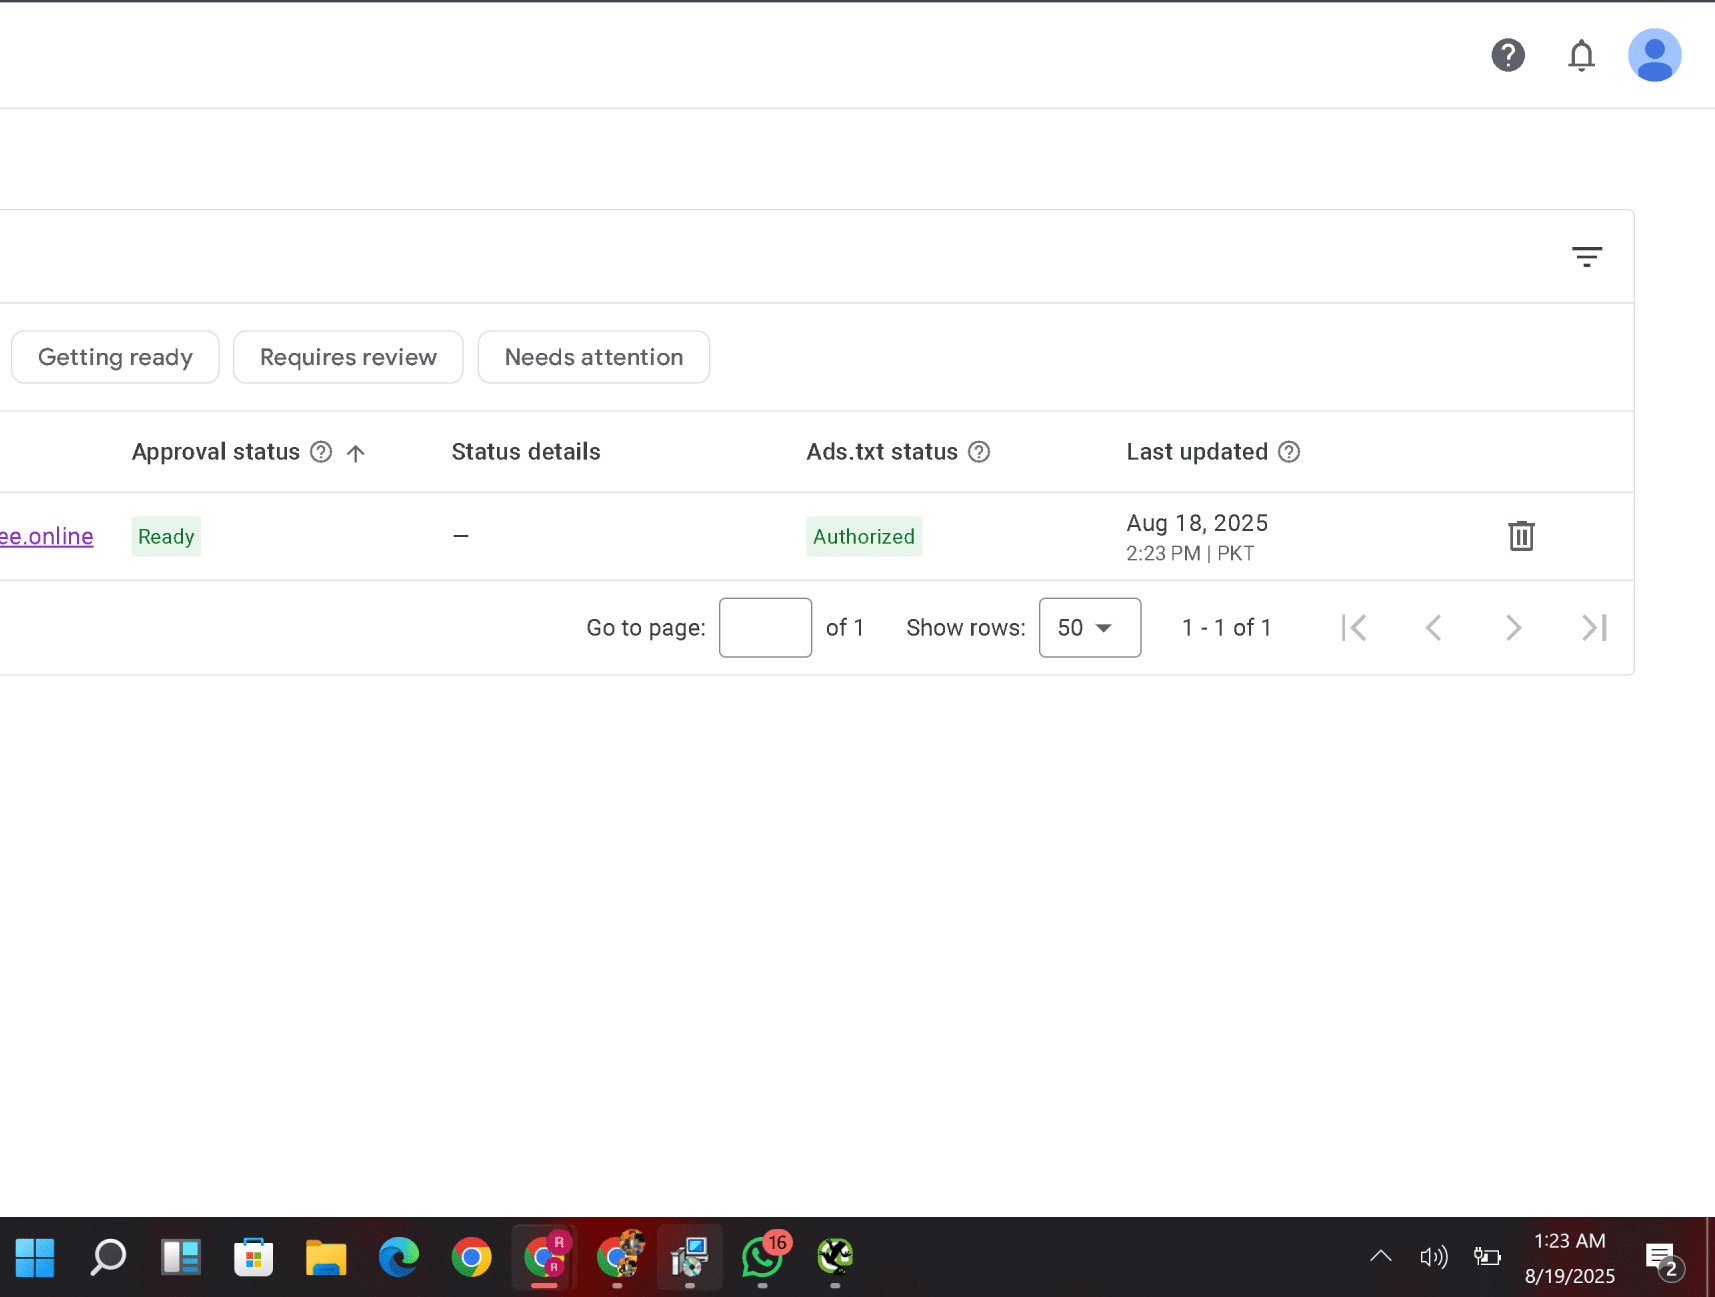This screenshot has width=1715, height=1297.
Task: Open the notifications bell
Action: click(1580, 55)
